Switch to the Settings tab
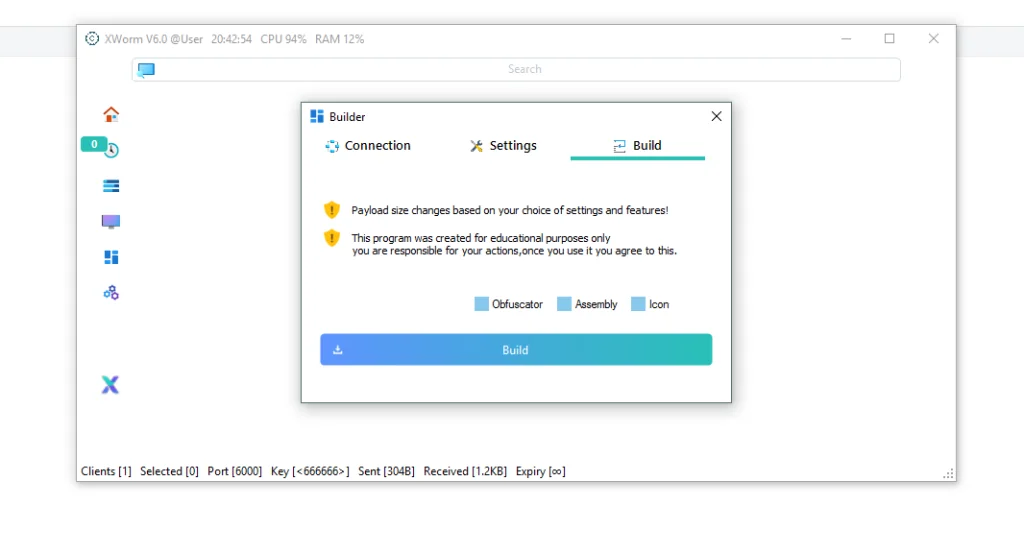 pyautogui.click(x=503, y=146)
